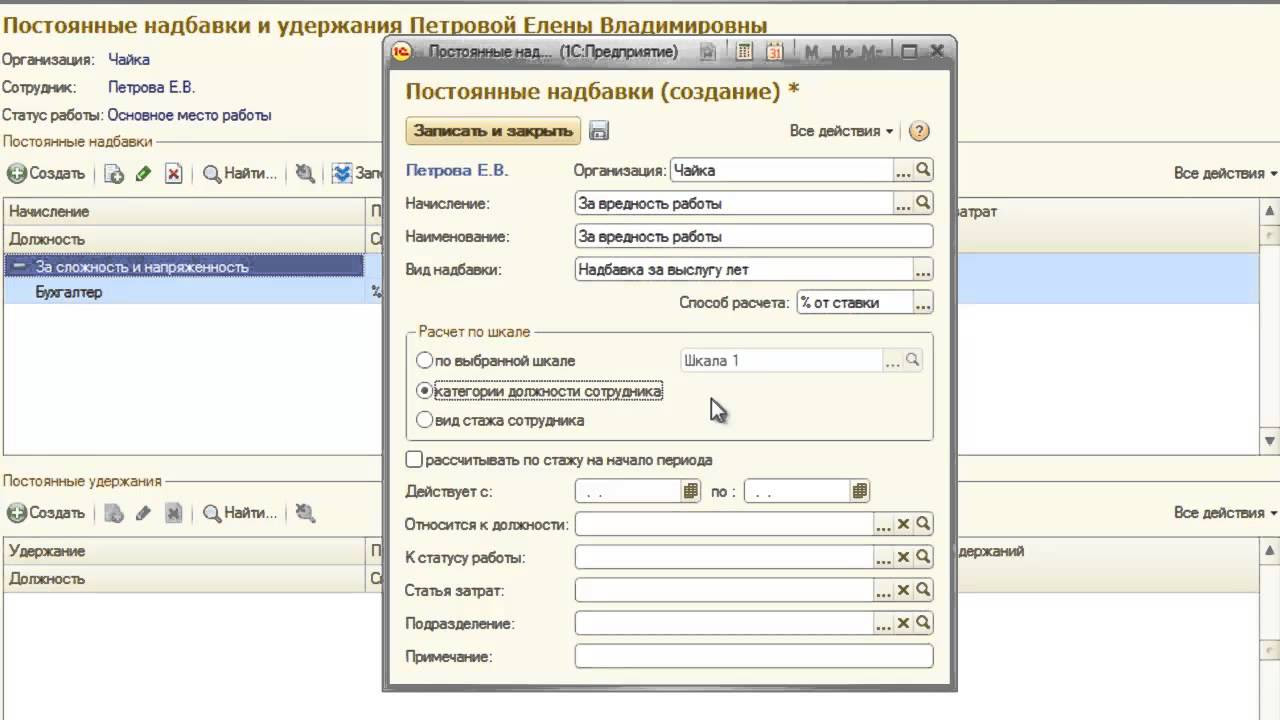
Task: Click Записать и закрыть button
Action: [x=493, y=131]
